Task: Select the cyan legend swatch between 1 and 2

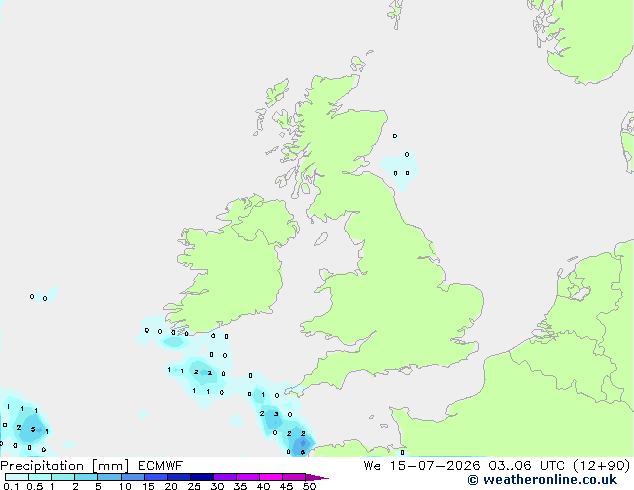Action: pos(63,477)
